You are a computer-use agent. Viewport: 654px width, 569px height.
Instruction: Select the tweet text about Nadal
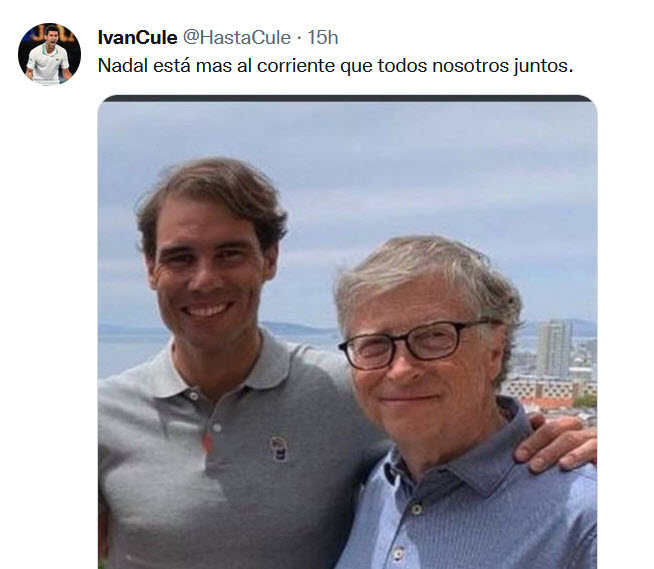[x=335, y=66]
